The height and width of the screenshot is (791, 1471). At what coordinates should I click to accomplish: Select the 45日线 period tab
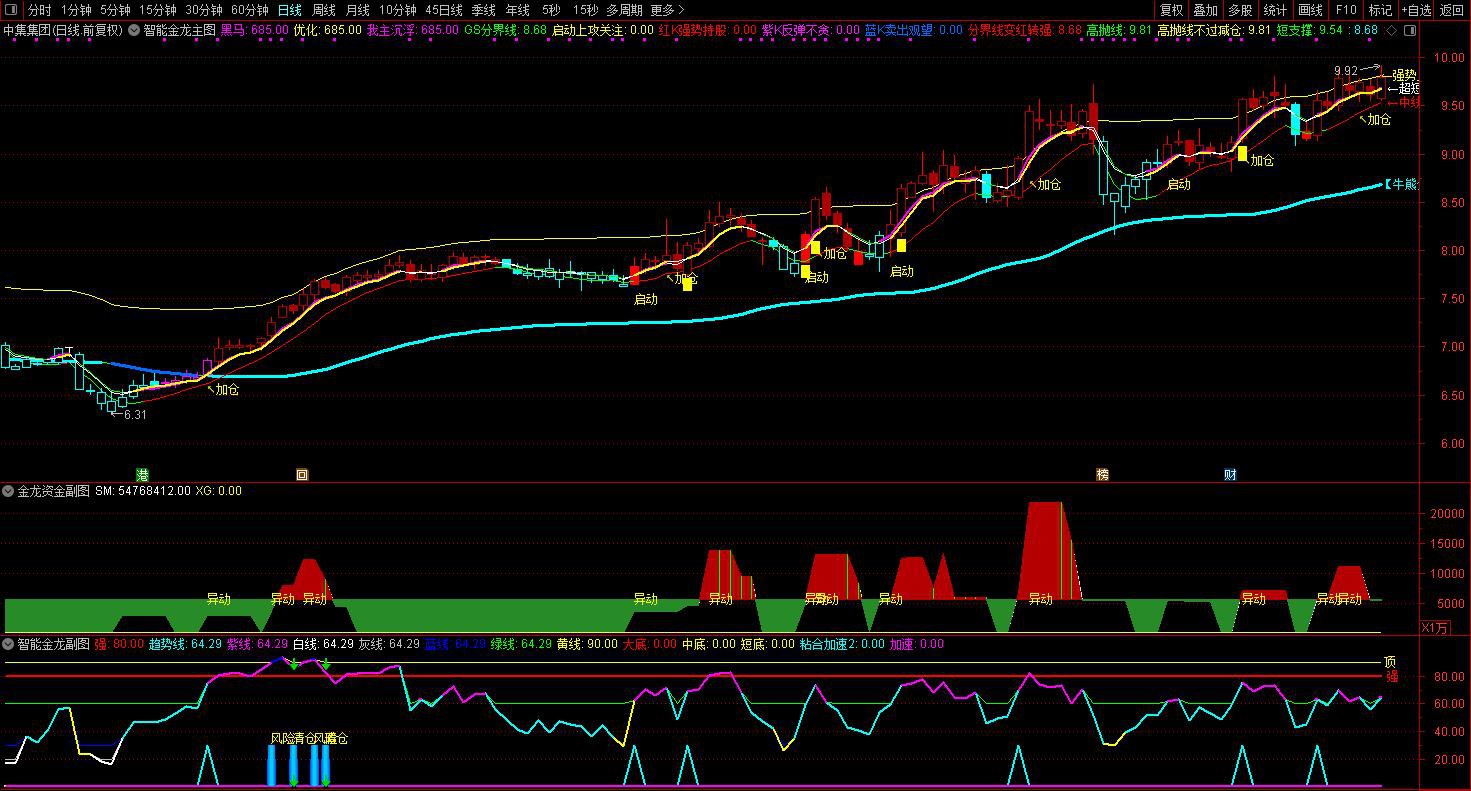(x=444, y=10)
